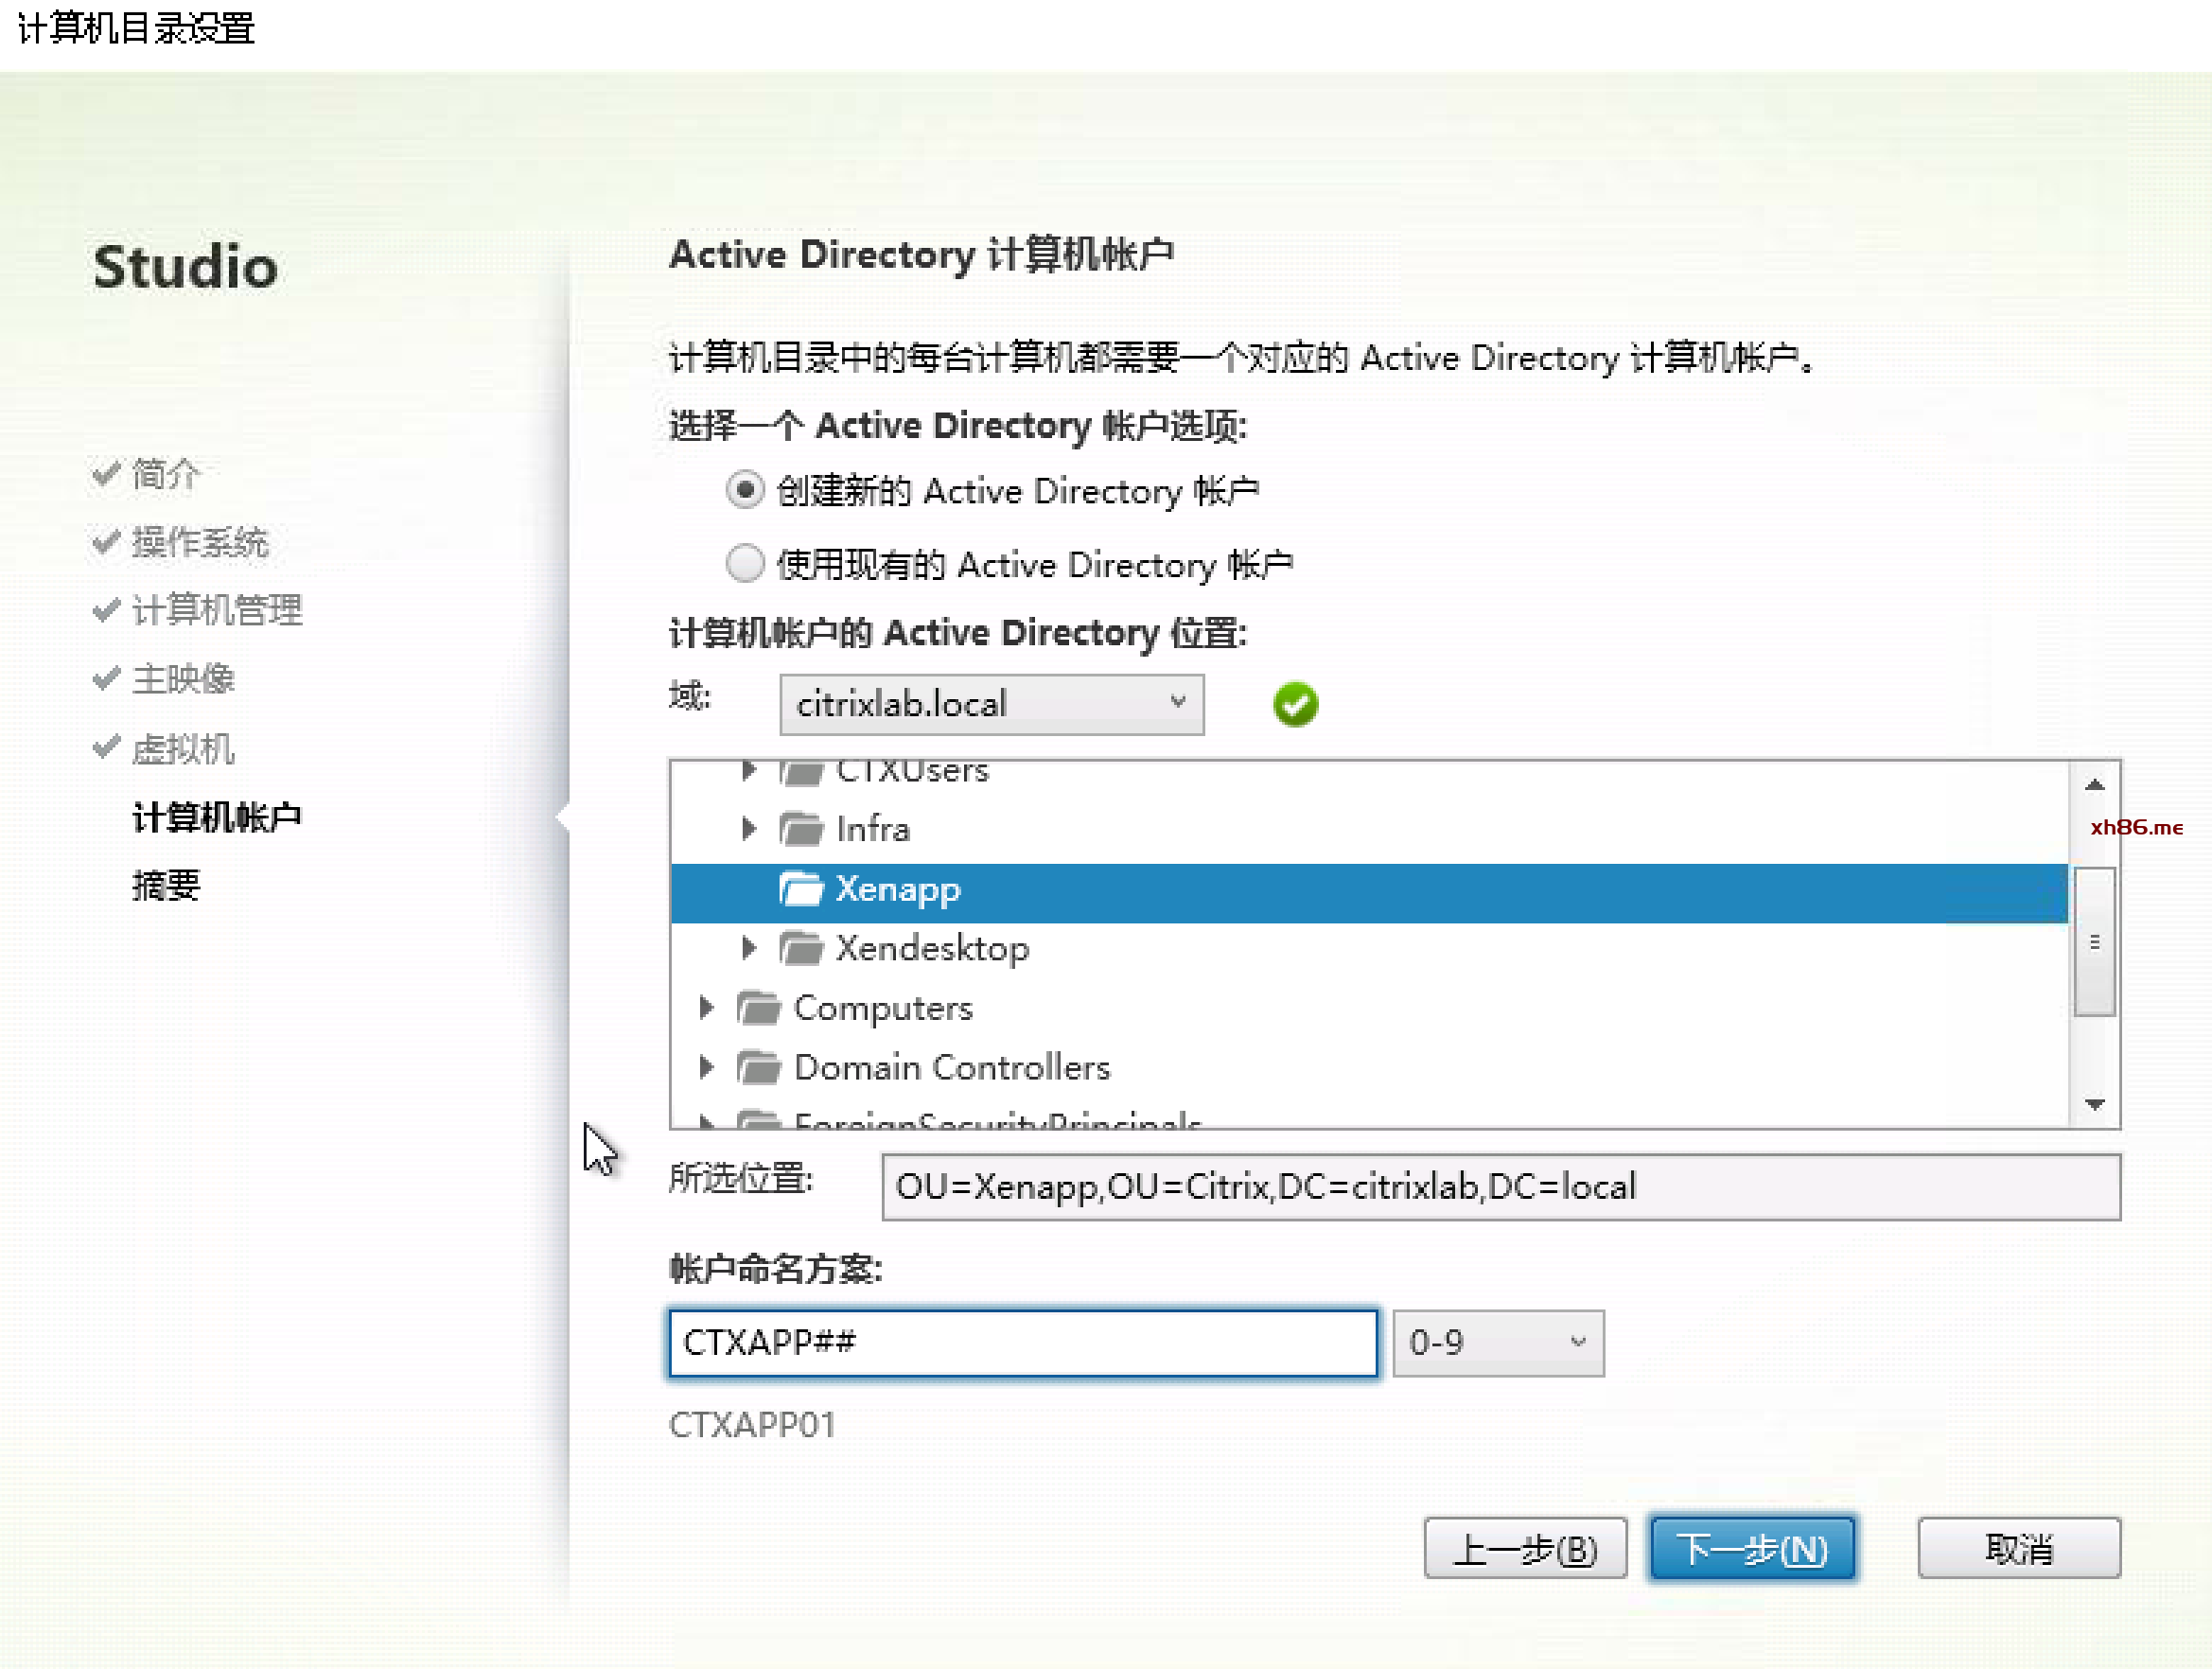Image resolution: width=2212 pixels, height=1669 pixels.
Task: Click the green domain validation checkmark
Action: click(x=1295, y=705)
